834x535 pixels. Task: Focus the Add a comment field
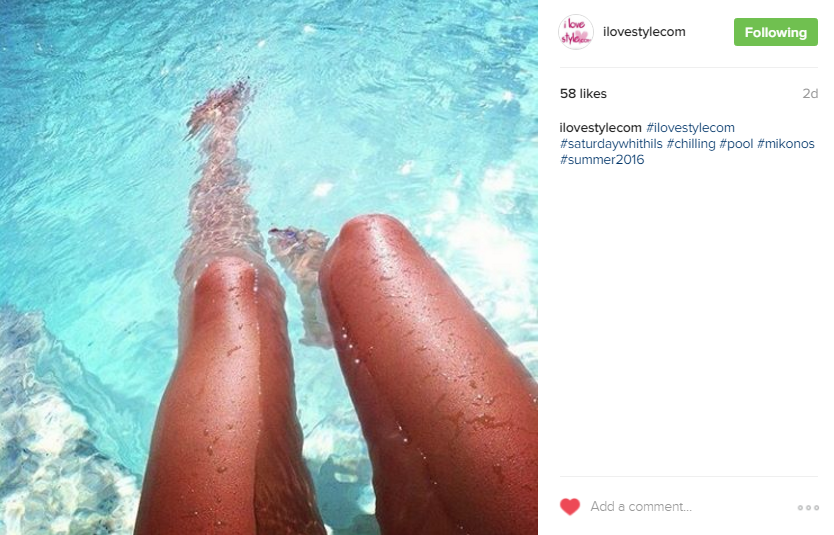click(689, 507)
